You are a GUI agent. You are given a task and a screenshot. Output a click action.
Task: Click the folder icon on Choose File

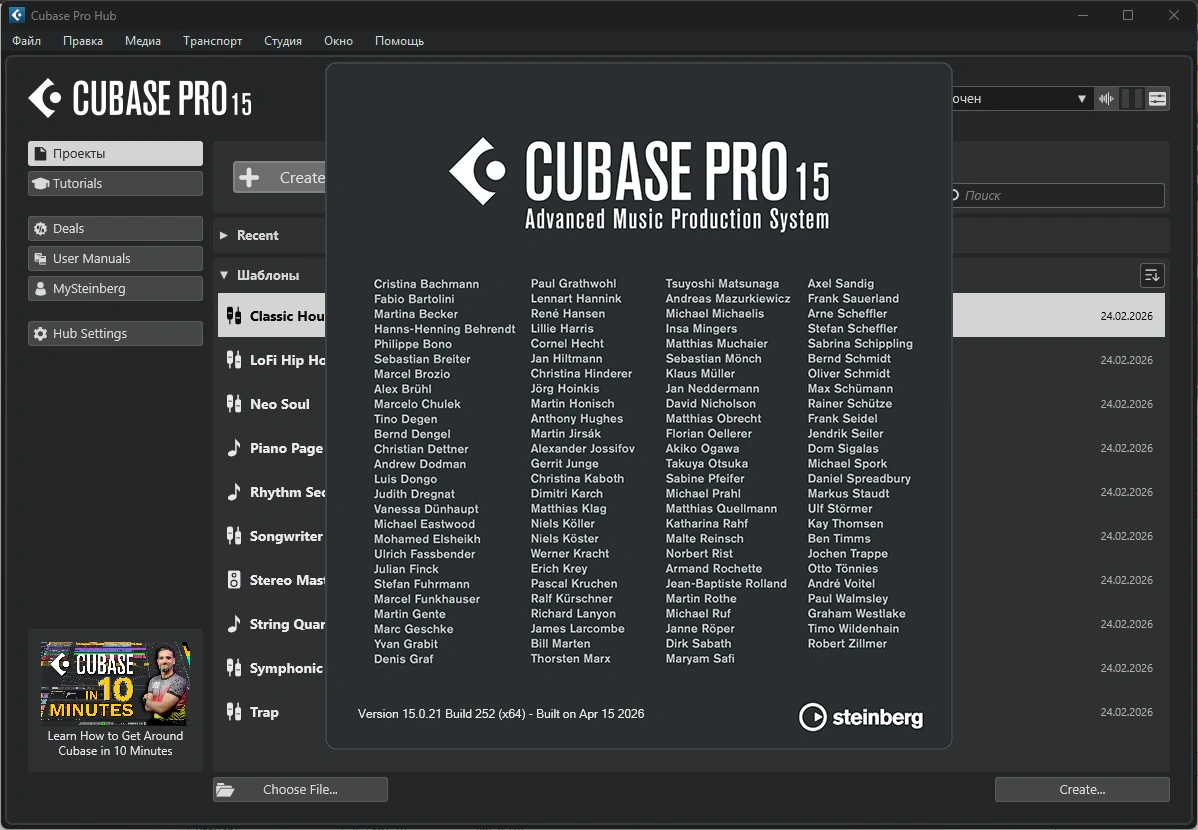pyautogui.click(x=225, y=789)
